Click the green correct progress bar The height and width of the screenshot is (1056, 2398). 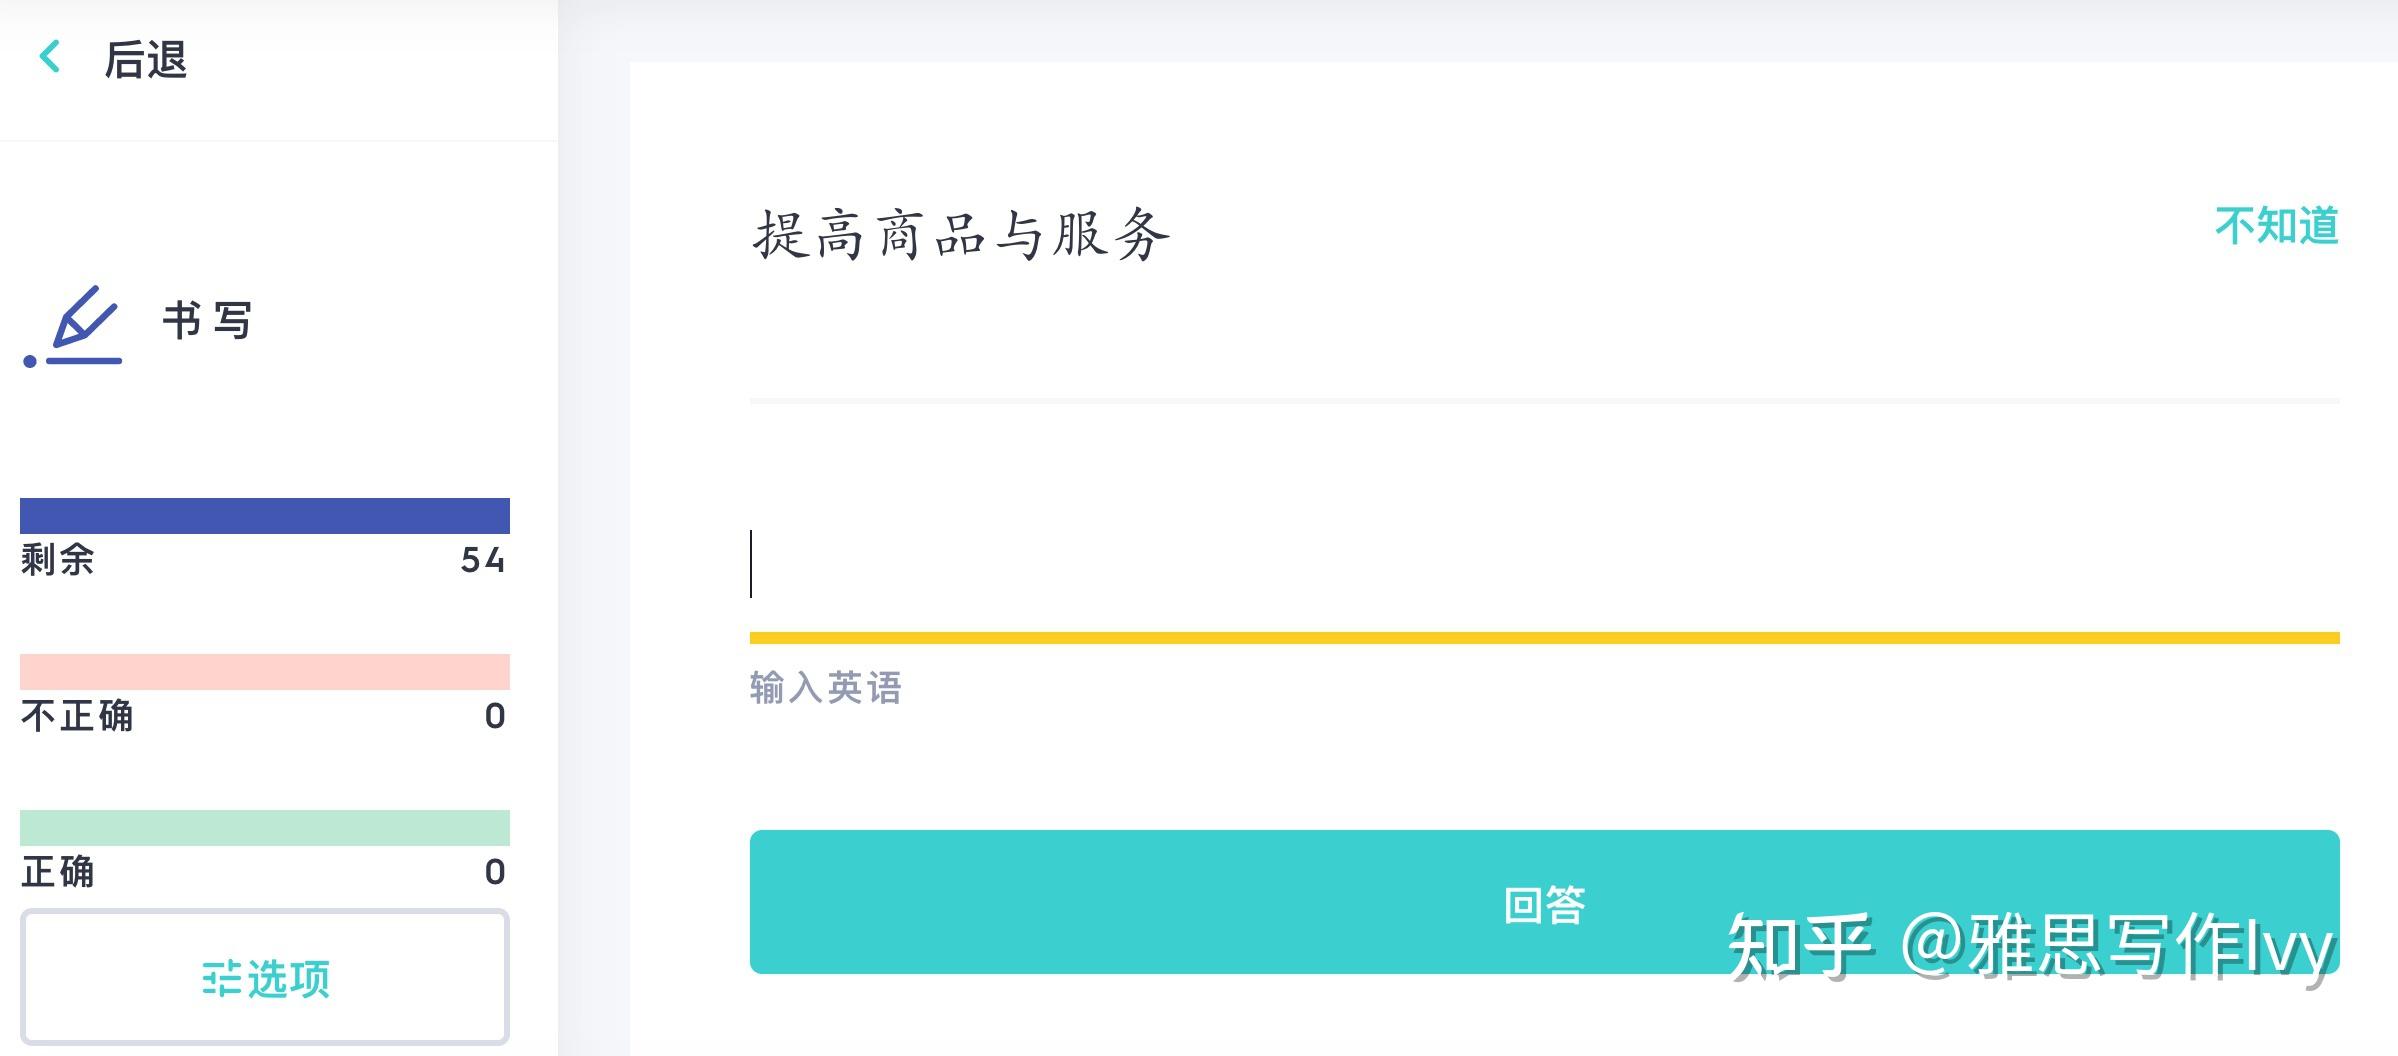click(265, 828)
